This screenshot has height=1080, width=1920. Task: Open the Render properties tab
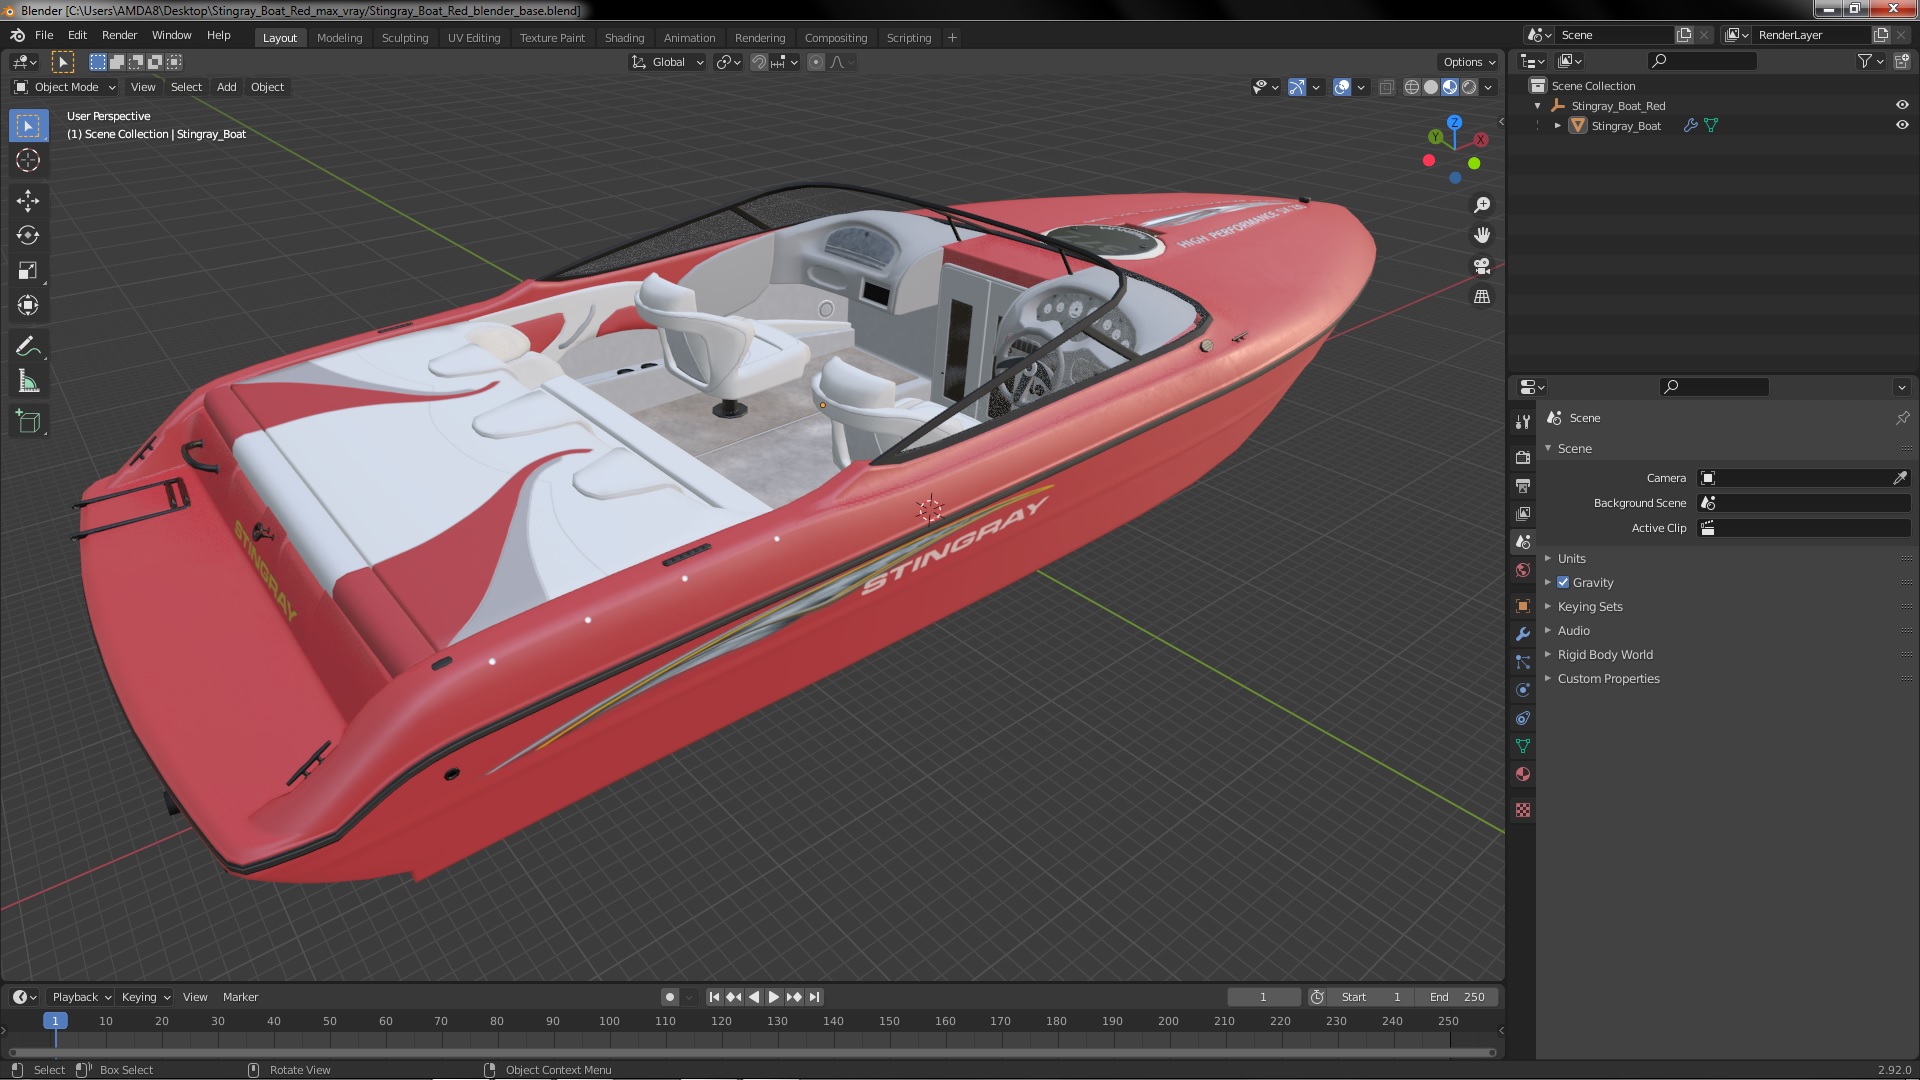click(x=1523, y=457)
